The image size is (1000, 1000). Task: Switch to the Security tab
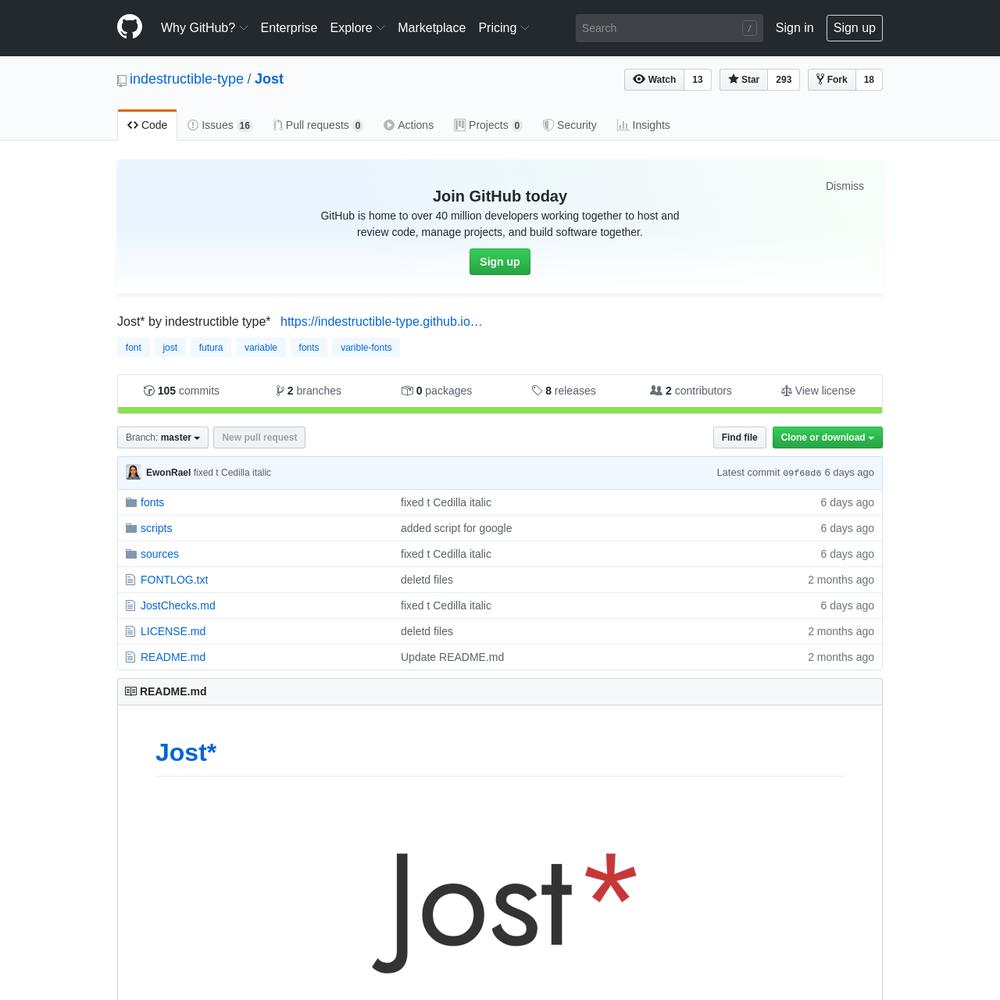coord(570,125)
